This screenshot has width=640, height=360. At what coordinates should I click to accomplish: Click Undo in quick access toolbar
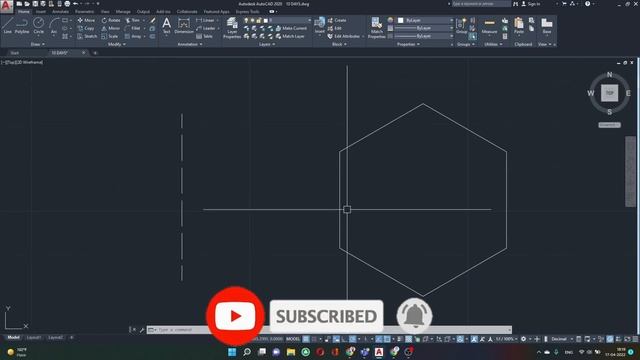pyautogui.click(x=76, y=4)
